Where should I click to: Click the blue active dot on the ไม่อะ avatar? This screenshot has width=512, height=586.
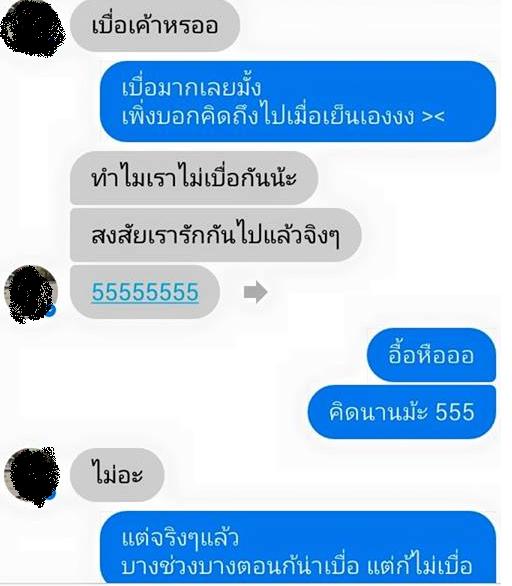point(52,495)
